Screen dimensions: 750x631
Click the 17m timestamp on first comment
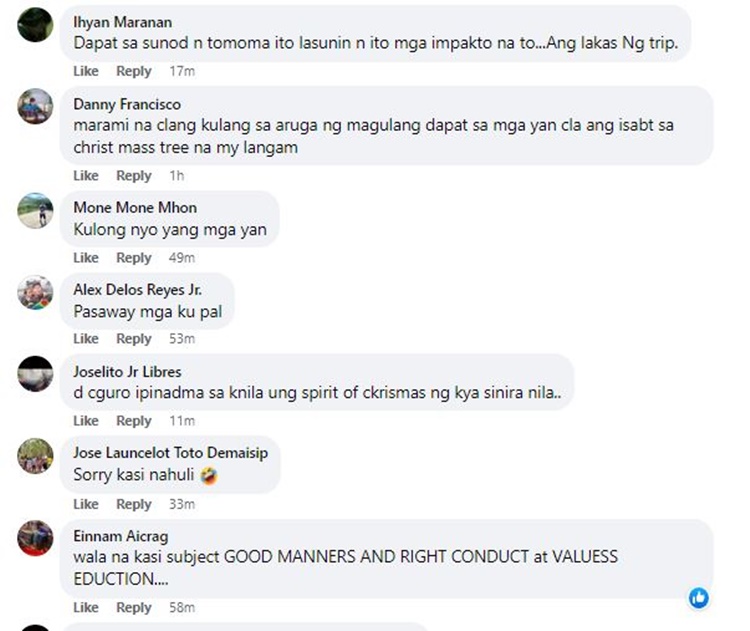(182, 71)
